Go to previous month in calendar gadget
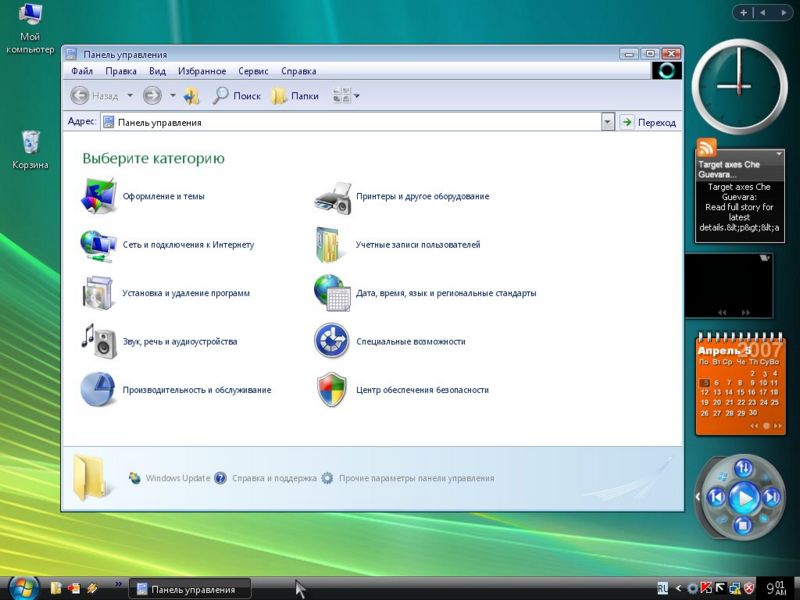 click(754, 426)
